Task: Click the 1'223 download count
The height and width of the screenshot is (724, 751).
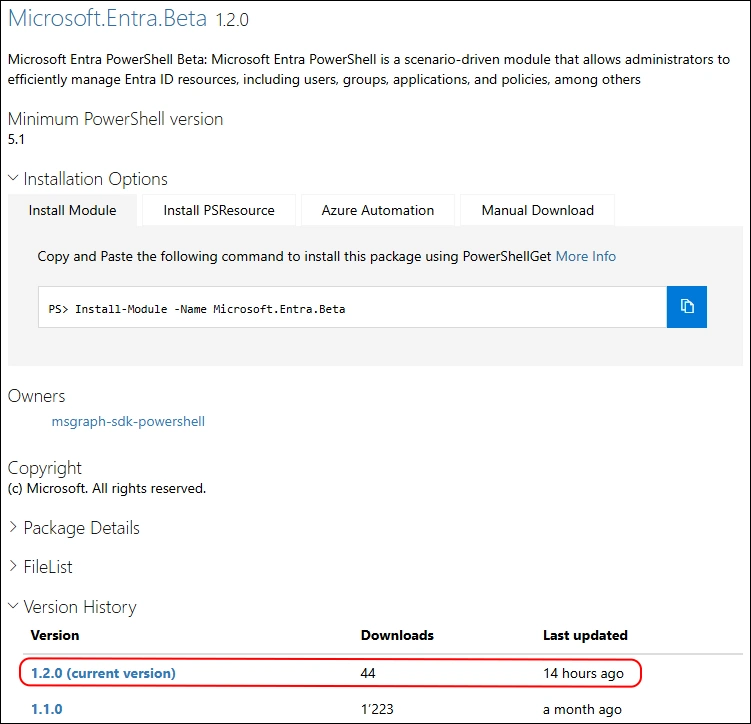Action: pos(378,709)
